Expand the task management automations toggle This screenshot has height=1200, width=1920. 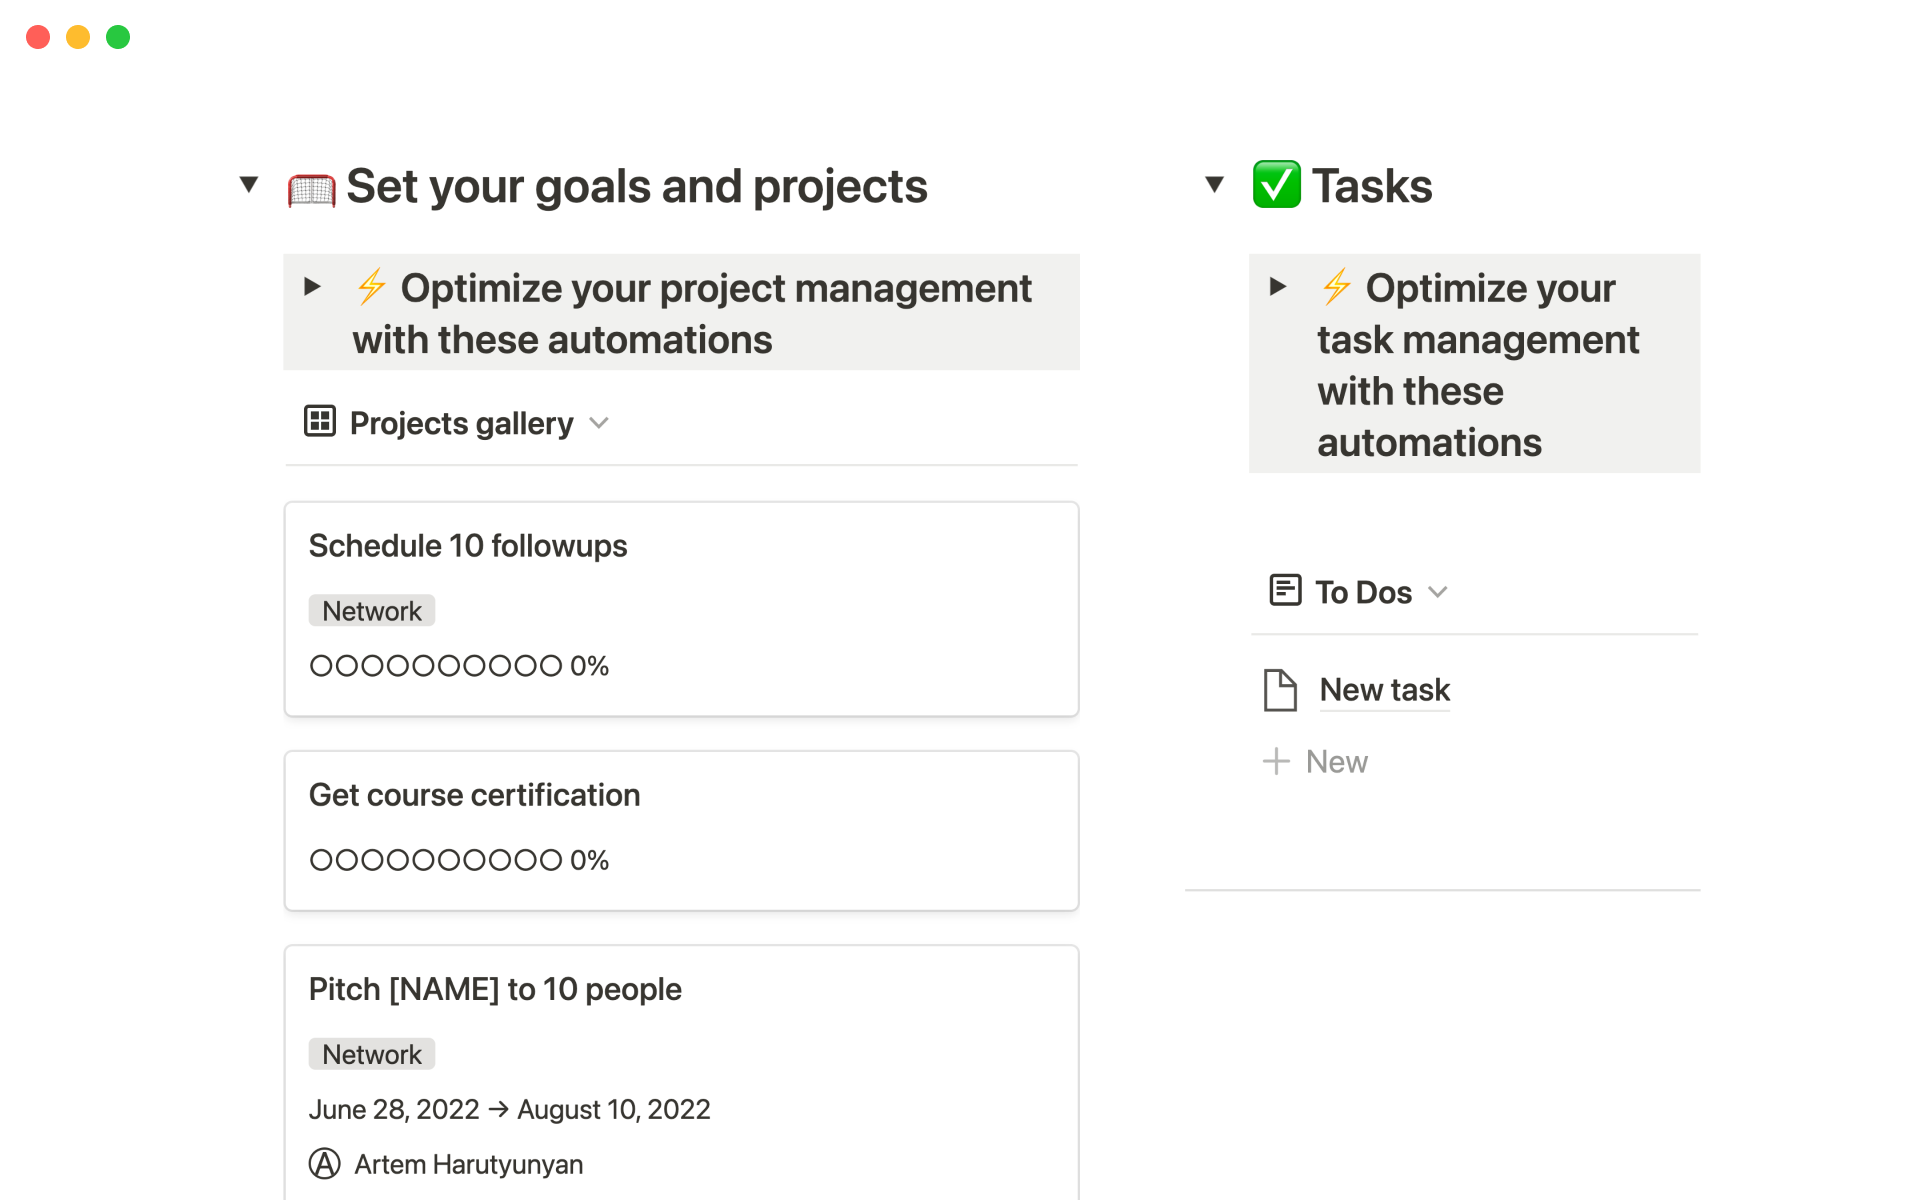(1277, 287)
